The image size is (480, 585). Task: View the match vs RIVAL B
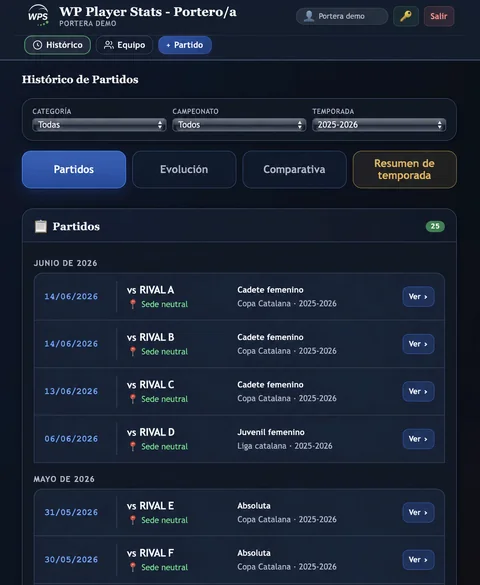tap(418, 344)
